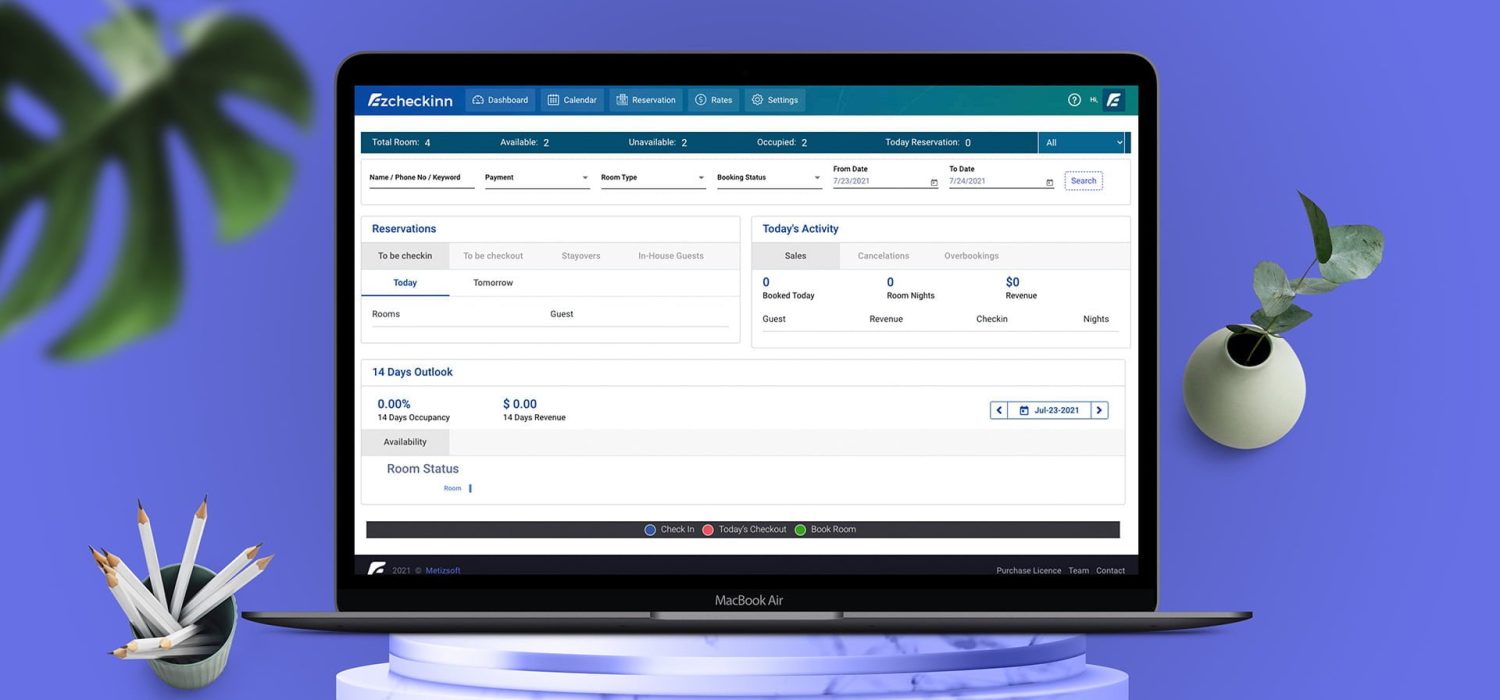Screen dimensions: 1500x700
Task: Select the To be checkout tab
Action: pos(493,256)
